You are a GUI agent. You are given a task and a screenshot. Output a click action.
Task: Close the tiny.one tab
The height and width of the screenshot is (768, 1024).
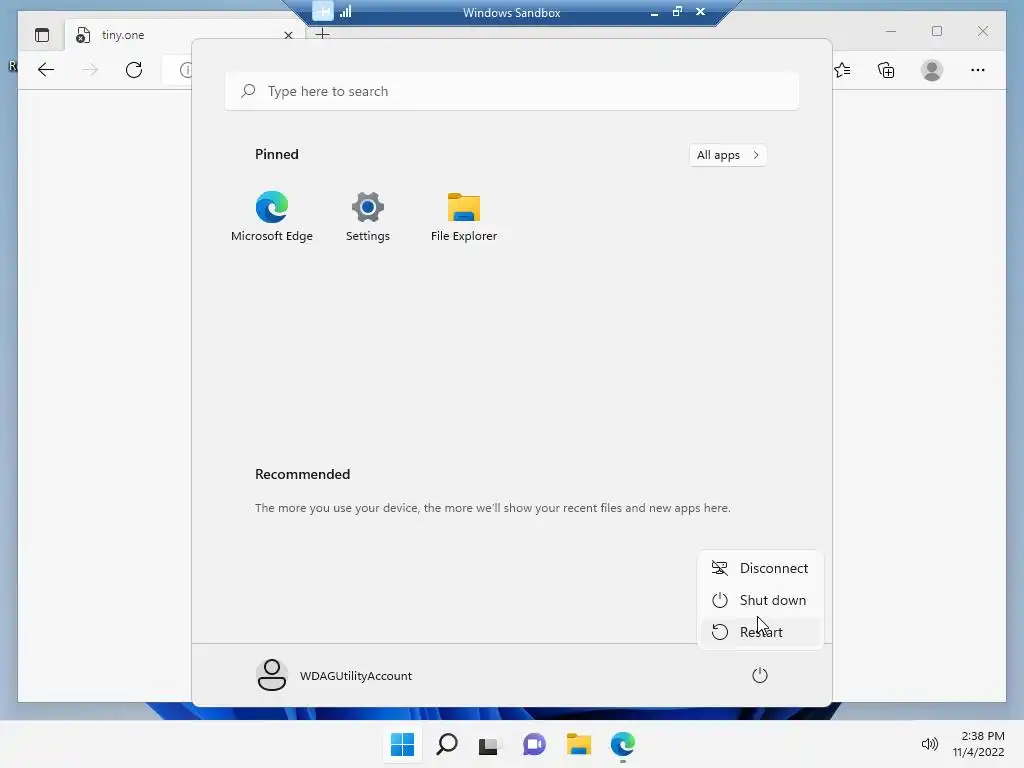click(x=288, y=35)
